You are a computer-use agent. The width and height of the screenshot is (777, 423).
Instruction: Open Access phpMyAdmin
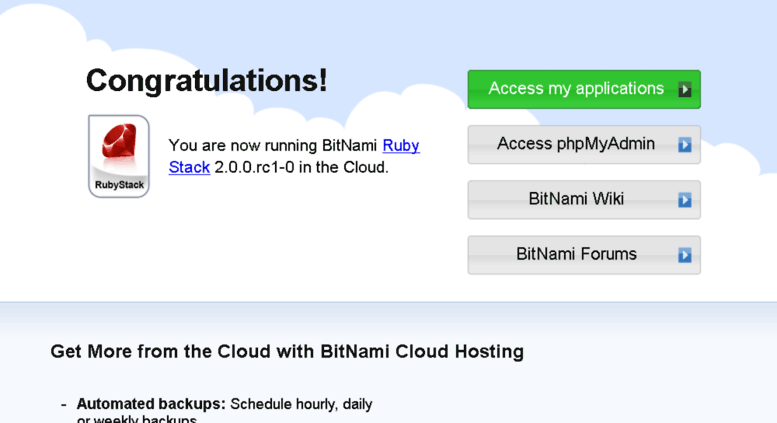pyautogui.click(x=584, y=145)
